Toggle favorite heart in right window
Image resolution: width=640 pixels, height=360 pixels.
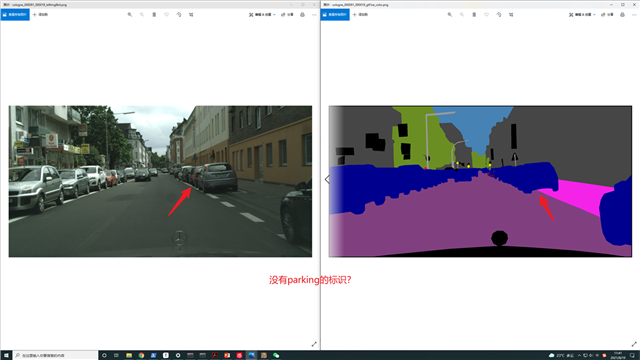487,15
